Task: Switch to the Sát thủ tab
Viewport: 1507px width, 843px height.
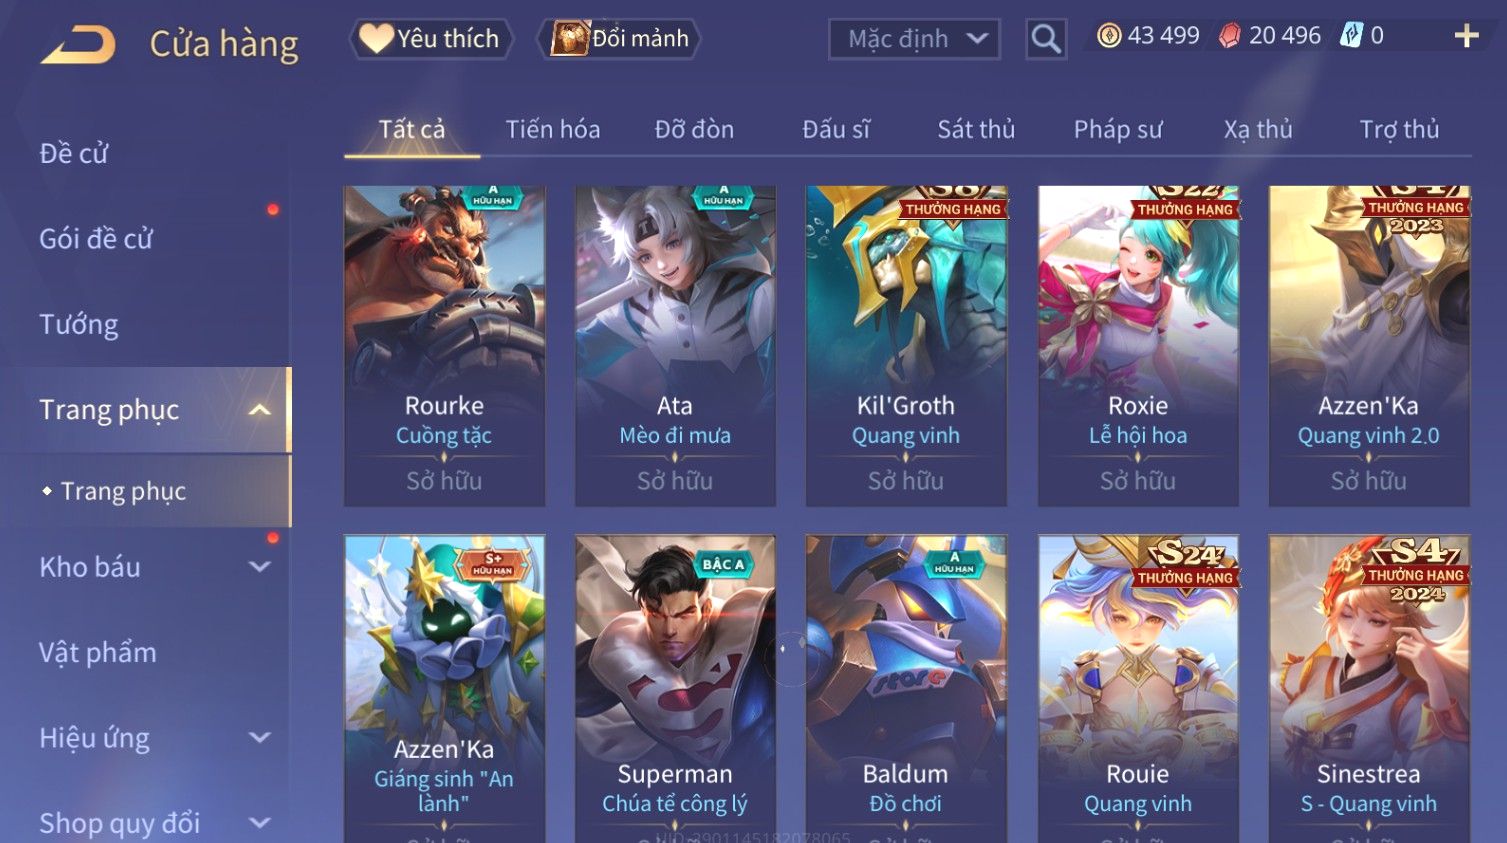Action: coord(976,129)
